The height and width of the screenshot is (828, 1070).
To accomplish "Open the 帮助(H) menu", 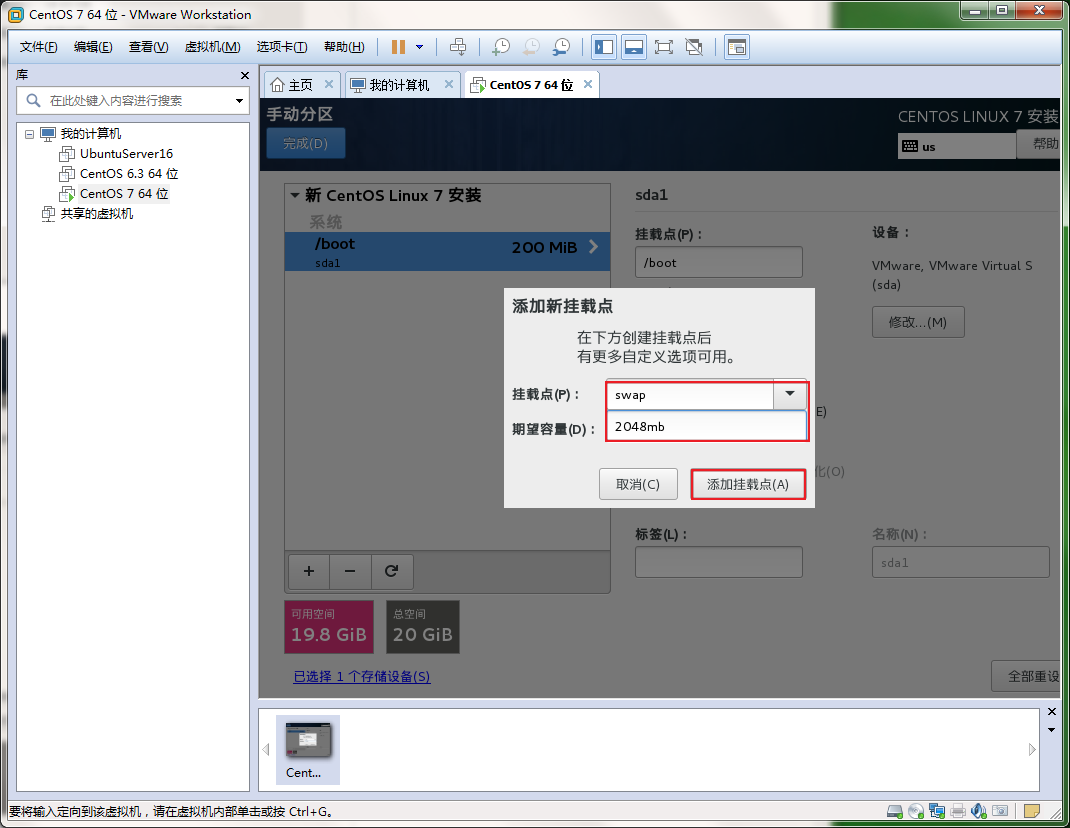I will click(344, 47).
